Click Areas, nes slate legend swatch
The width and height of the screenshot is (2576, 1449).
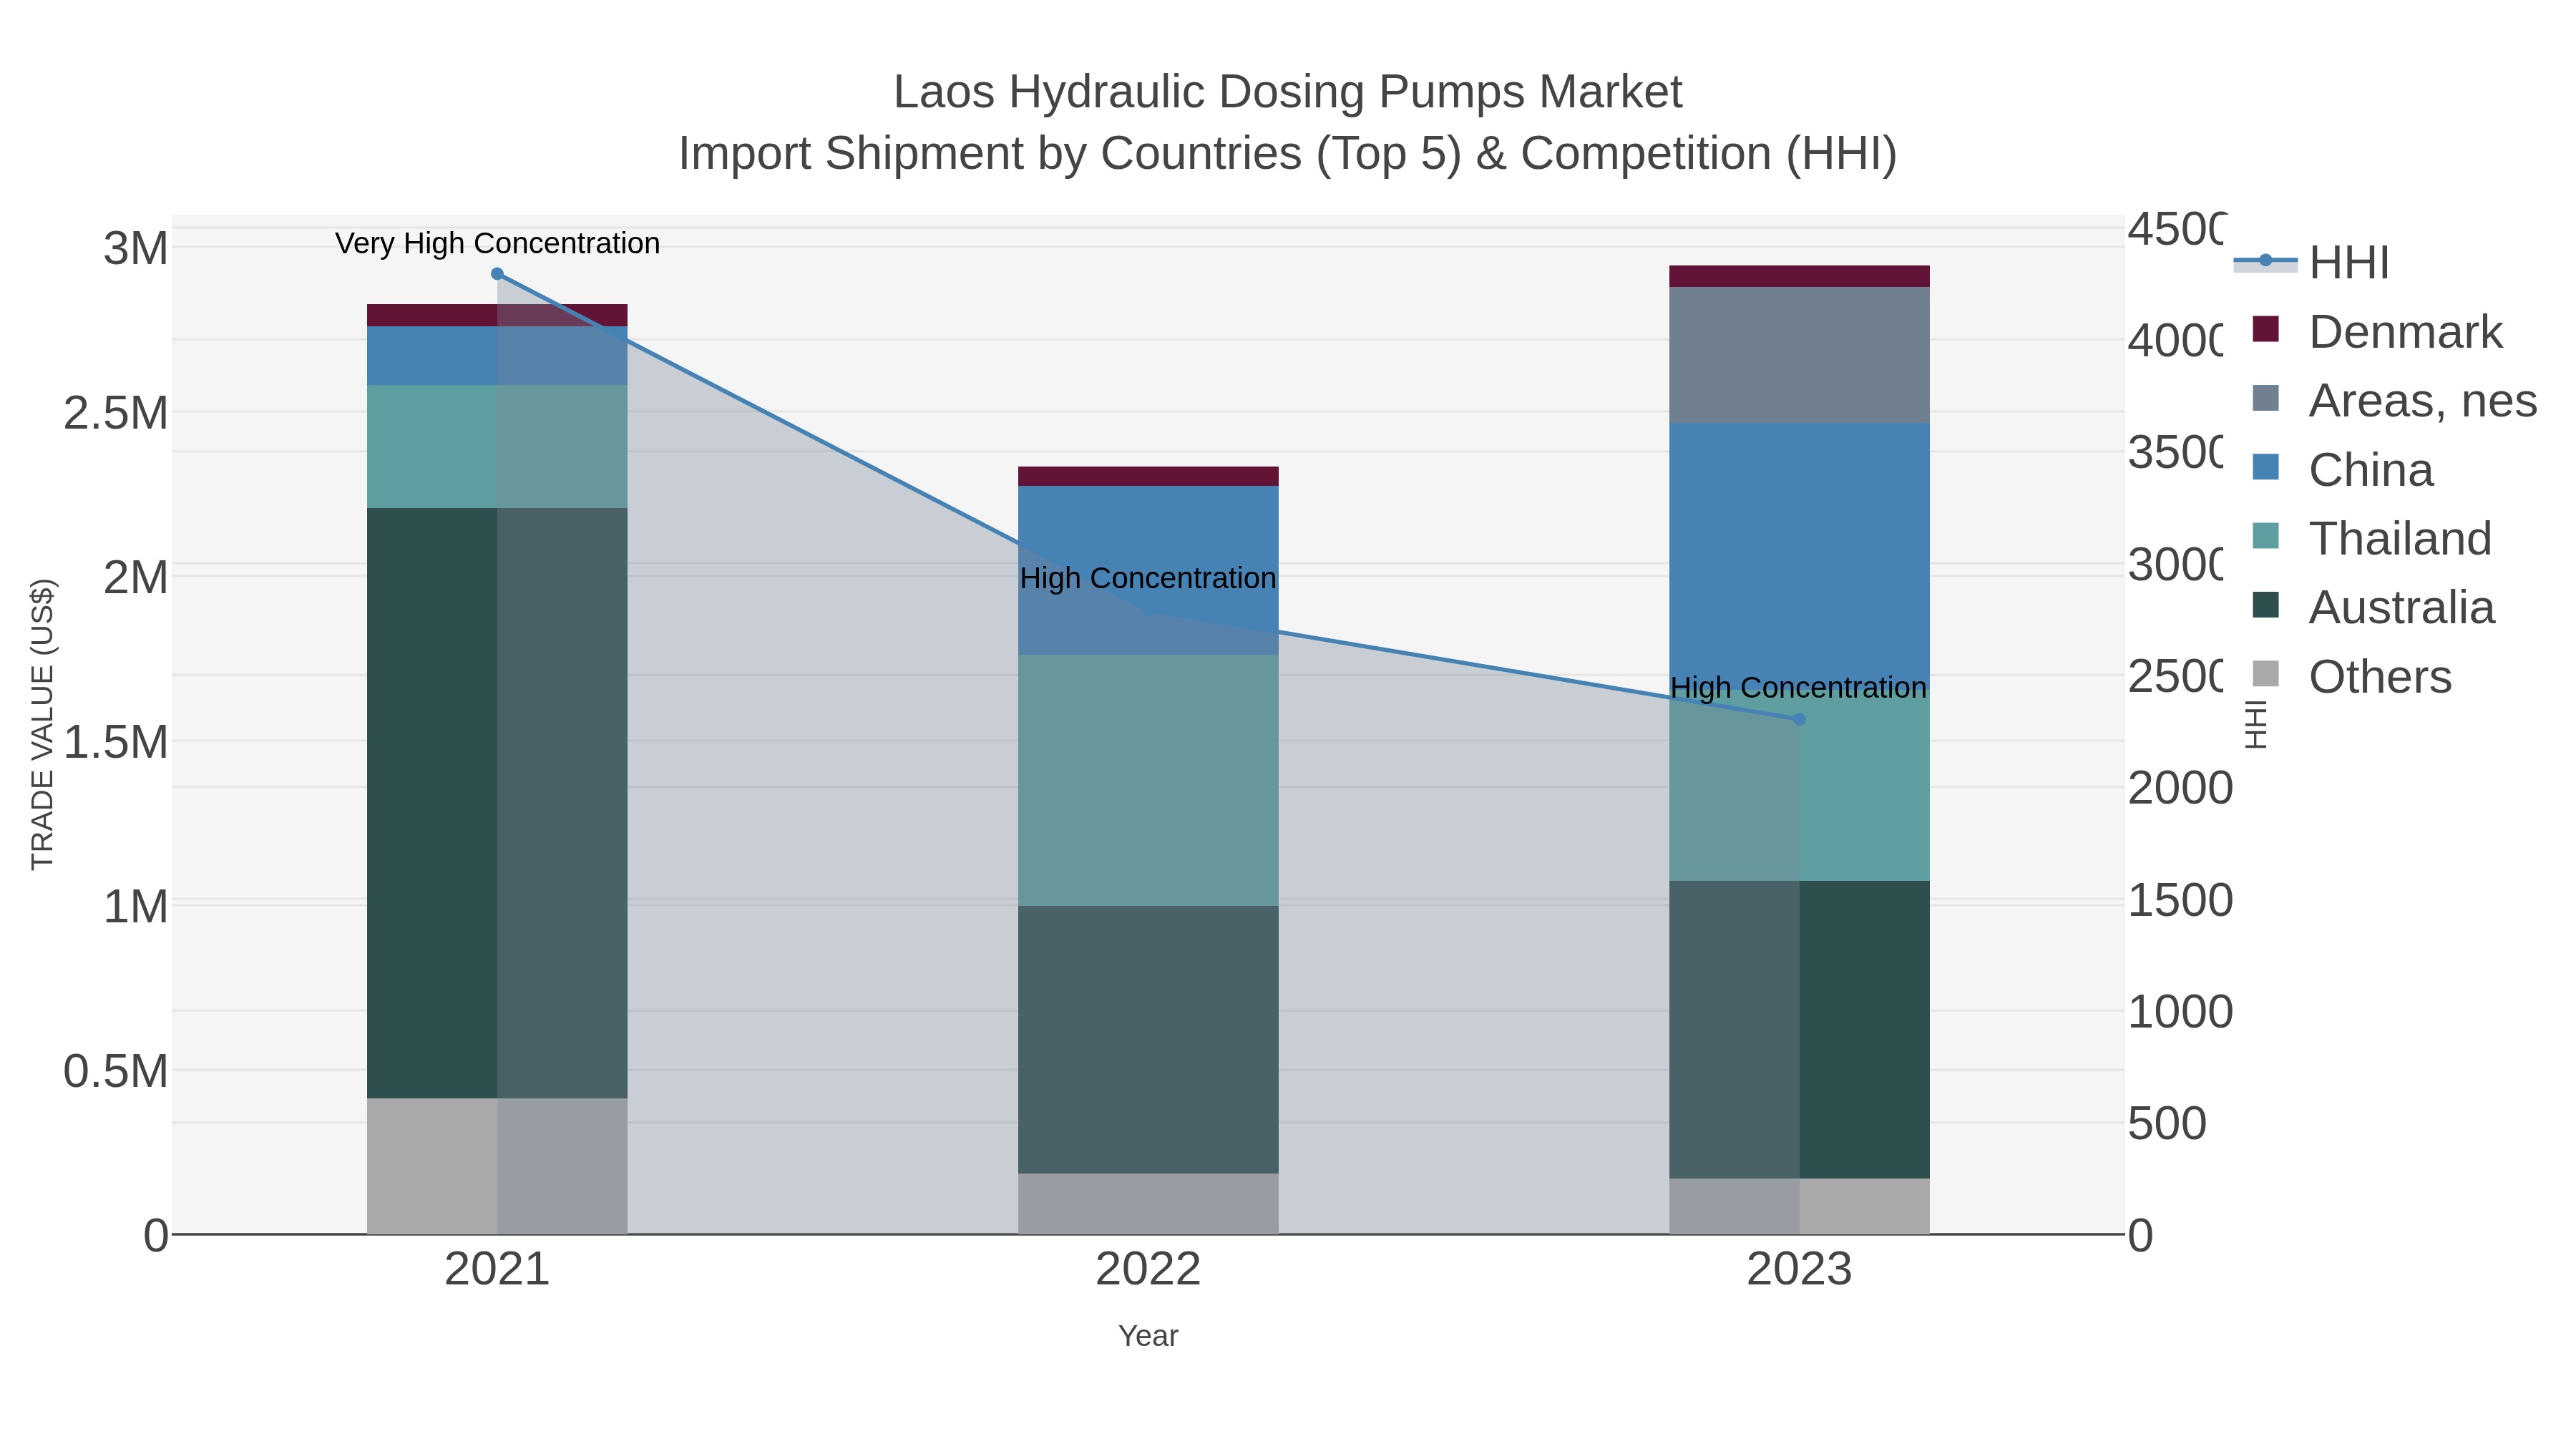pos(2265,398)
